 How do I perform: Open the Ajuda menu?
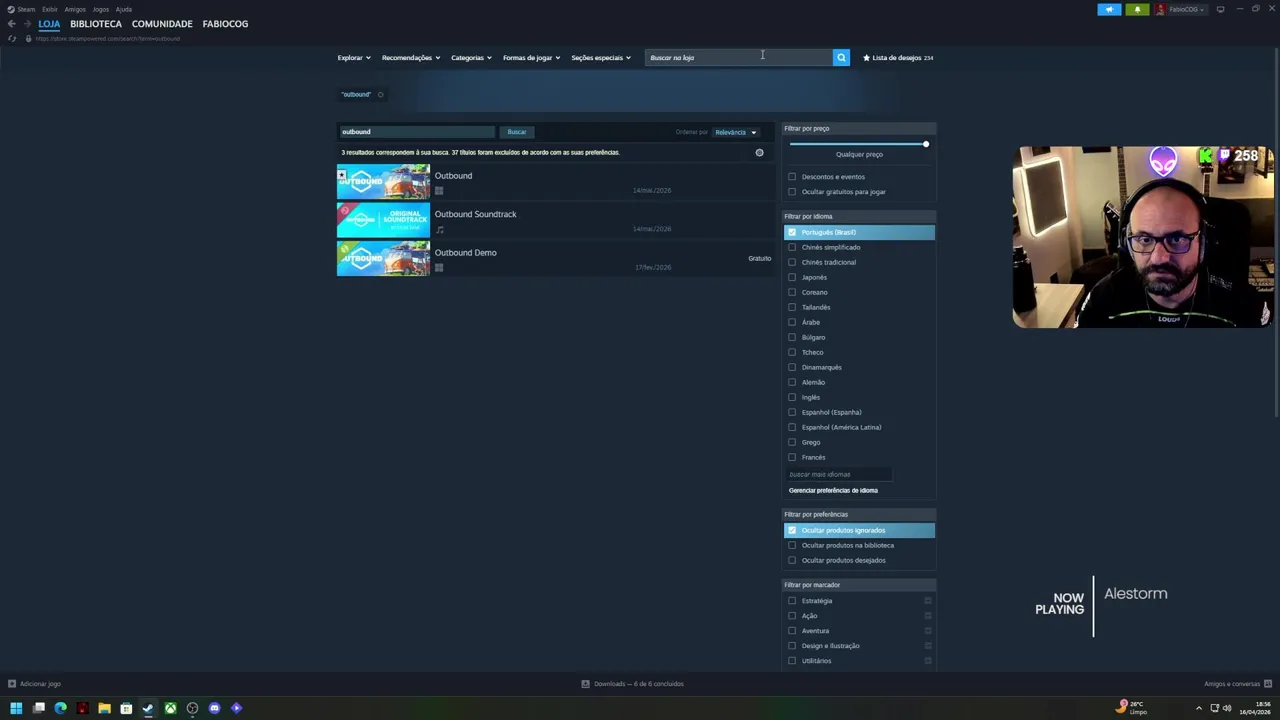(124, 9)
